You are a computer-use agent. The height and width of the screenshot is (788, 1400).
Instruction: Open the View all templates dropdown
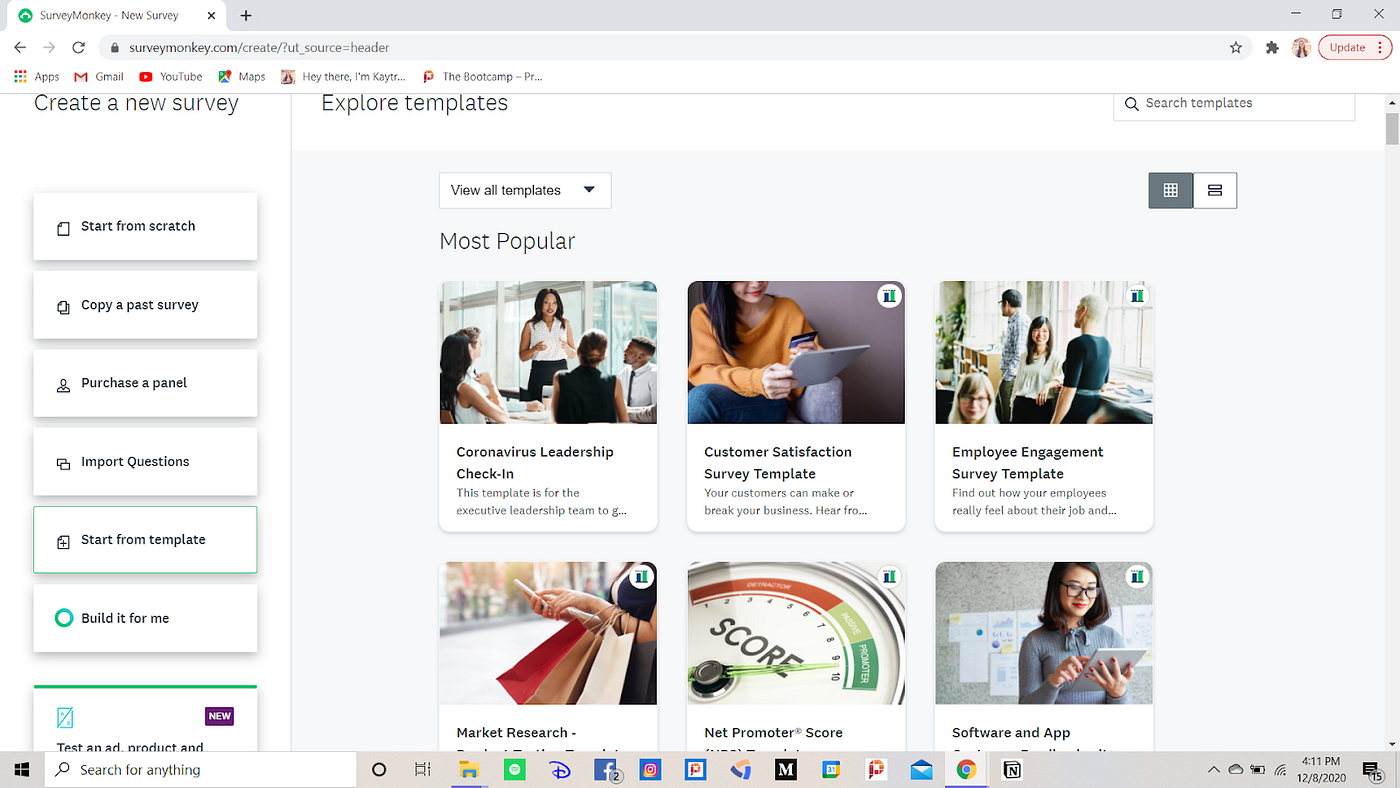pos(524,190)
